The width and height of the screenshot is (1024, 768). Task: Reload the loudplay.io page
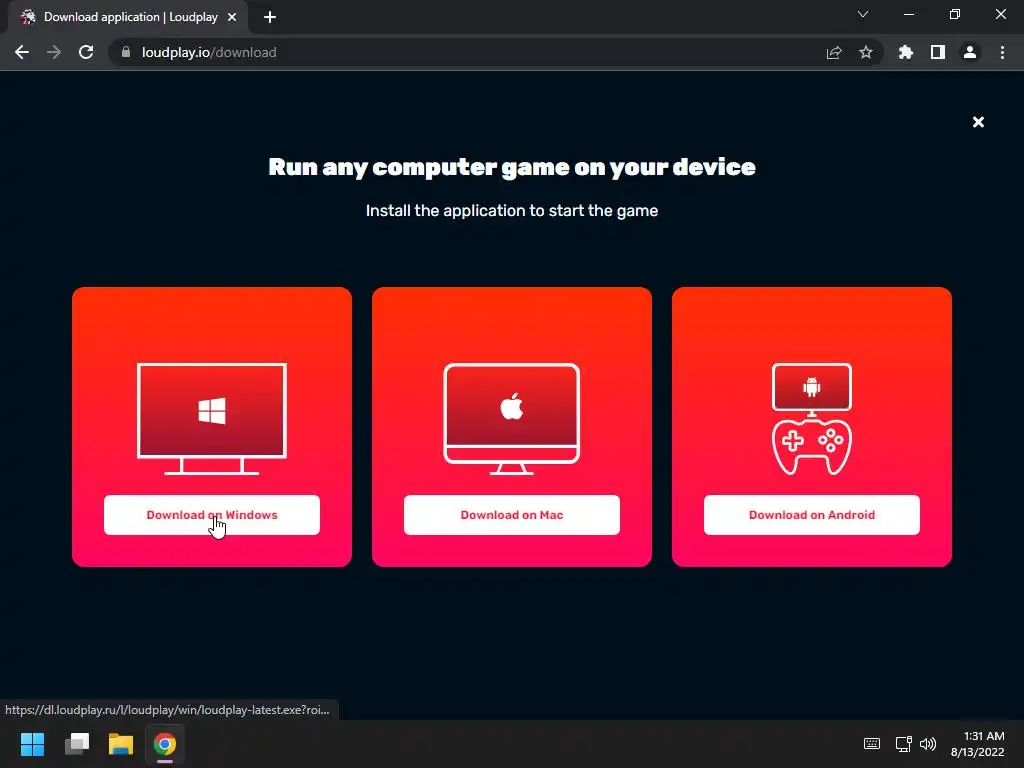point(86,52)
